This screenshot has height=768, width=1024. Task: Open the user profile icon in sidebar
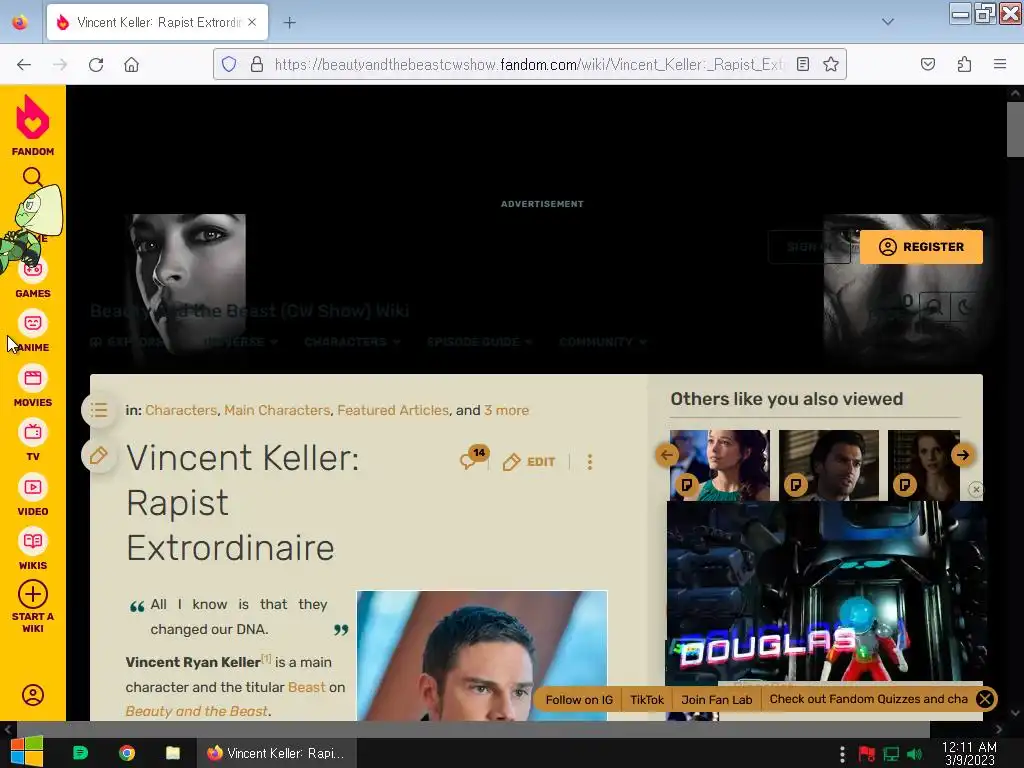click(x=33, y=695)
